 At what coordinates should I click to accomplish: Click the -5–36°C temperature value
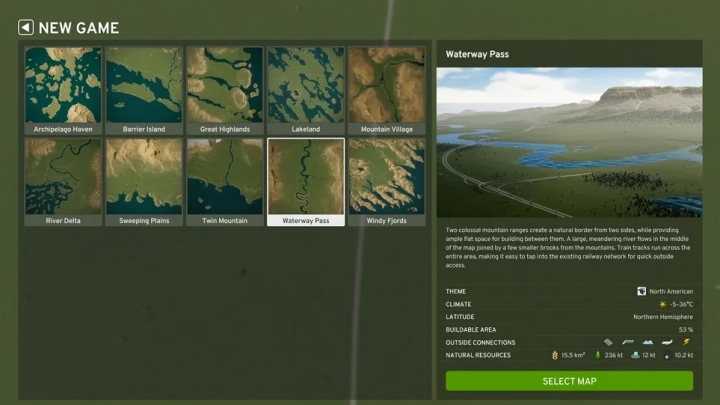(681, 304)
